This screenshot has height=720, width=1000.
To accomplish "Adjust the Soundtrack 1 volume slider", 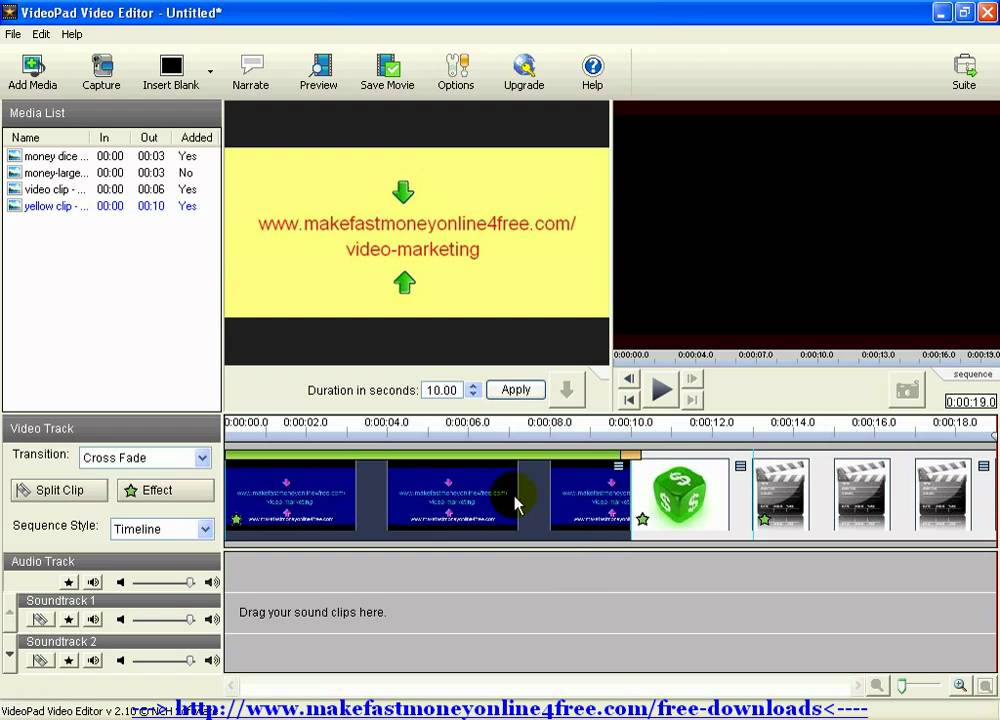I will click(189, 619).
